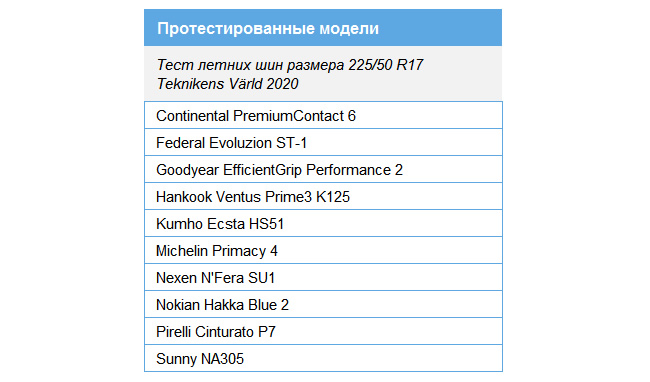Click the 'Протестированные модели' table header

pyautogui.click(x=323, y=28)
